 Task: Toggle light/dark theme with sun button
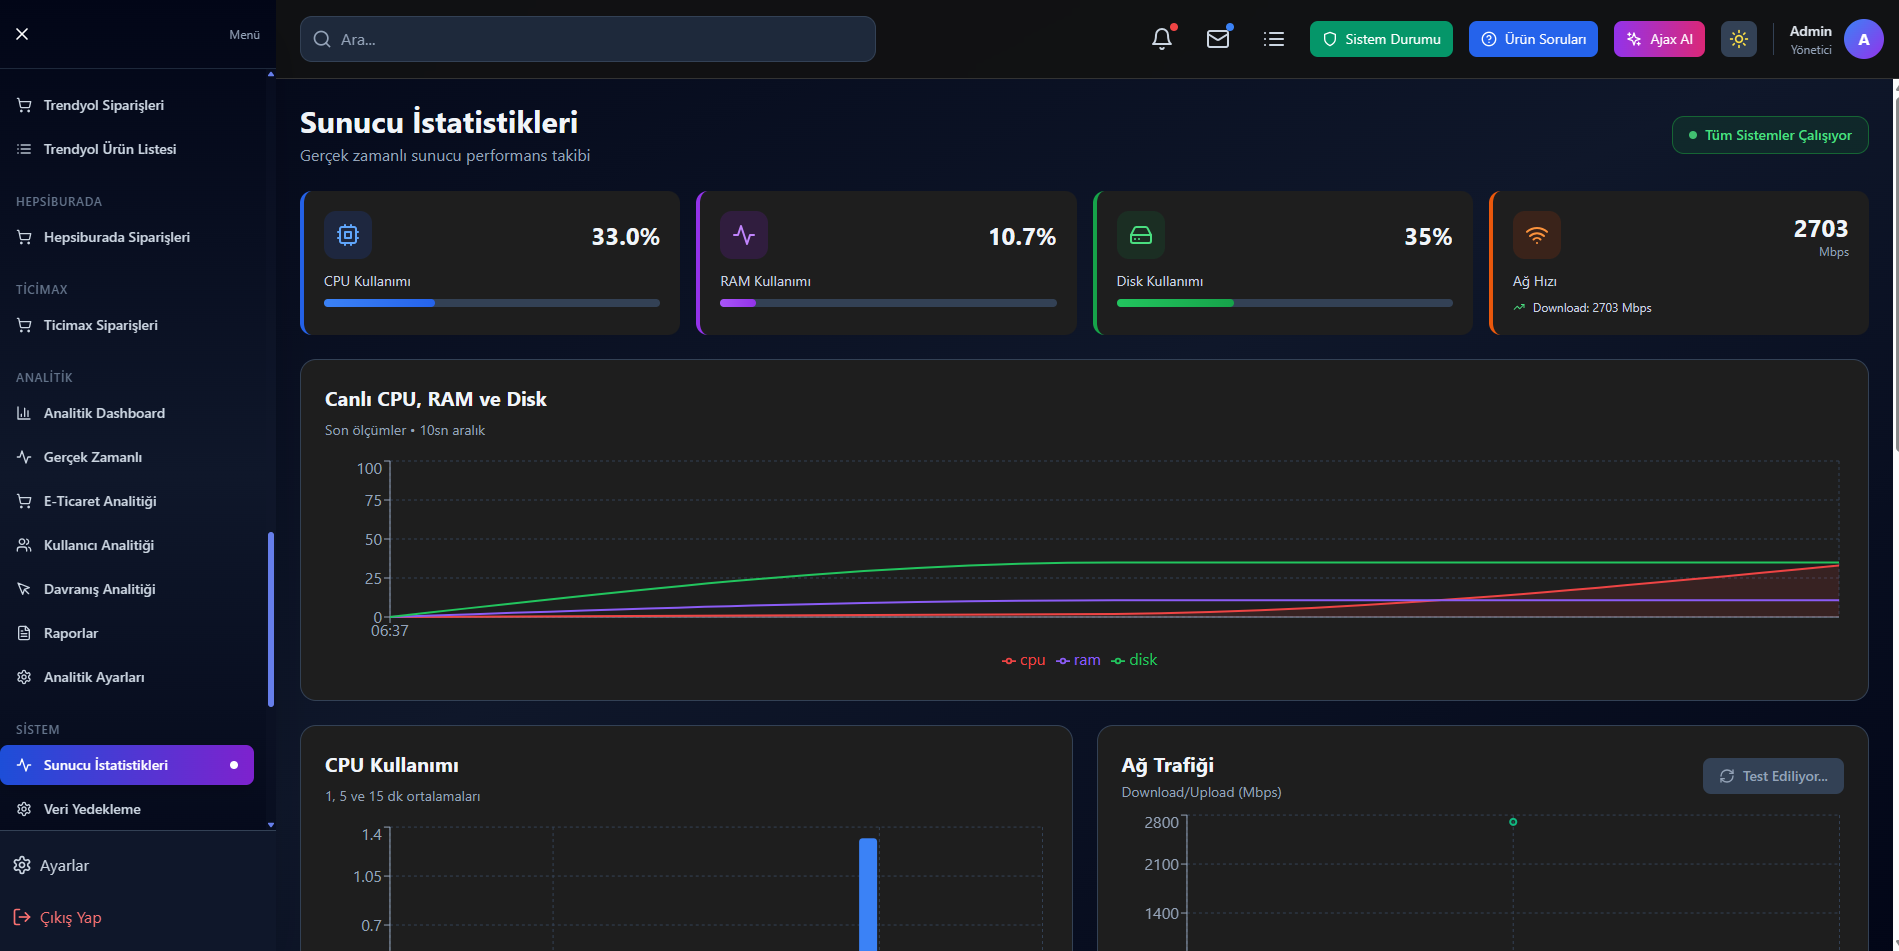click(1738, 39)
